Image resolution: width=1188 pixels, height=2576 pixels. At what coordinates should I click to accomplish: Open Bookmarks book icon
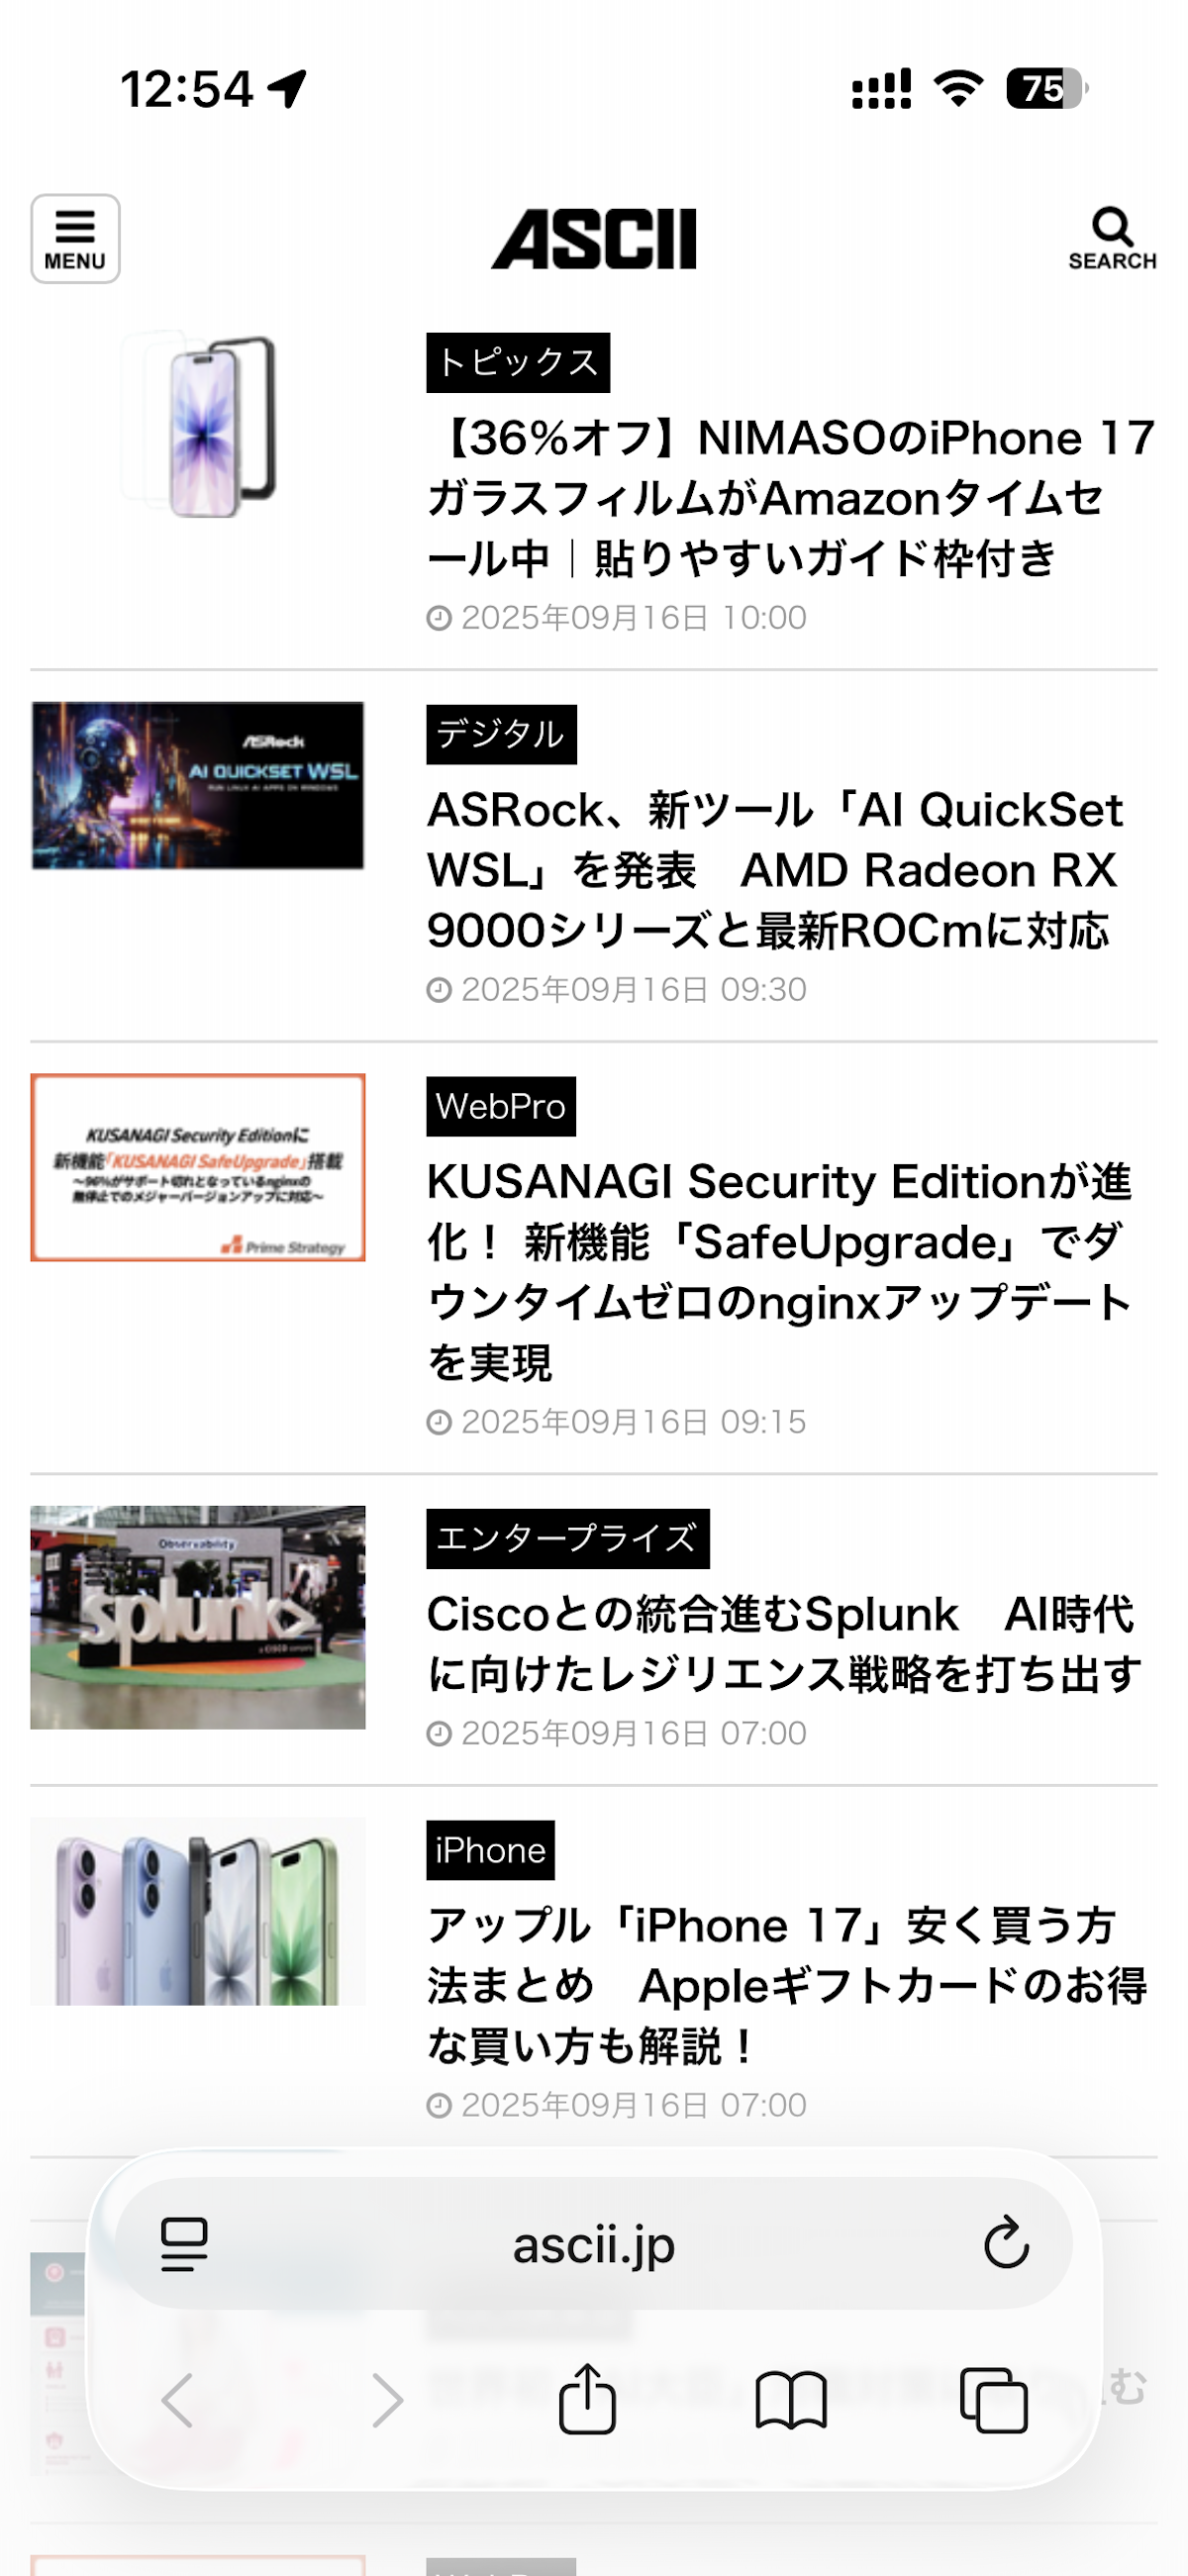[791, 2400]
